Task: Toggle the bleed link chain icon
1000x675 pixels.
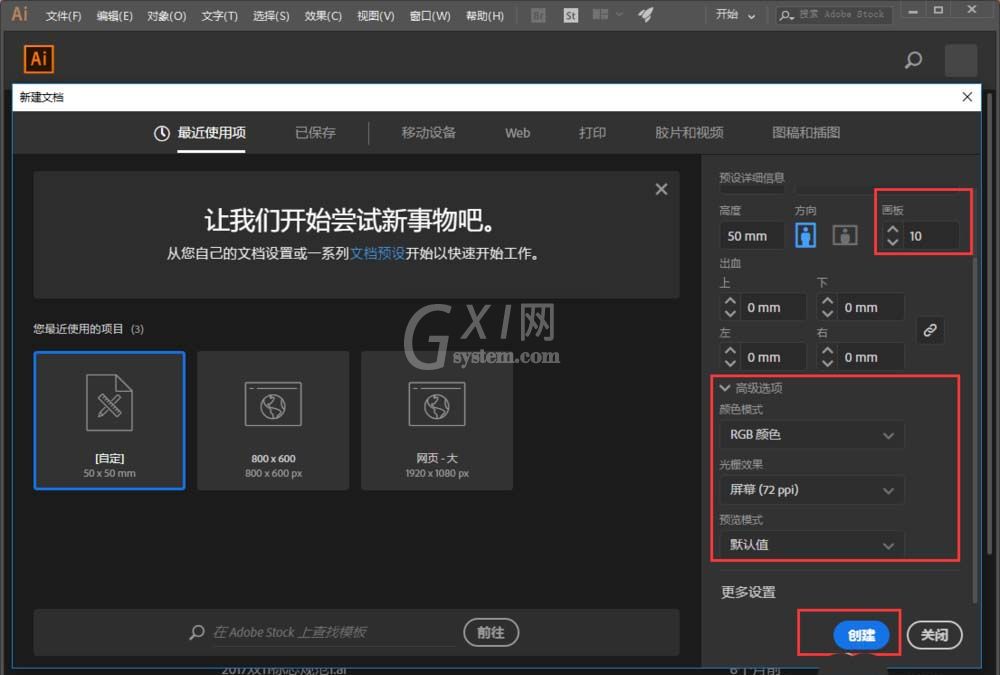Action: click(930, 330)
